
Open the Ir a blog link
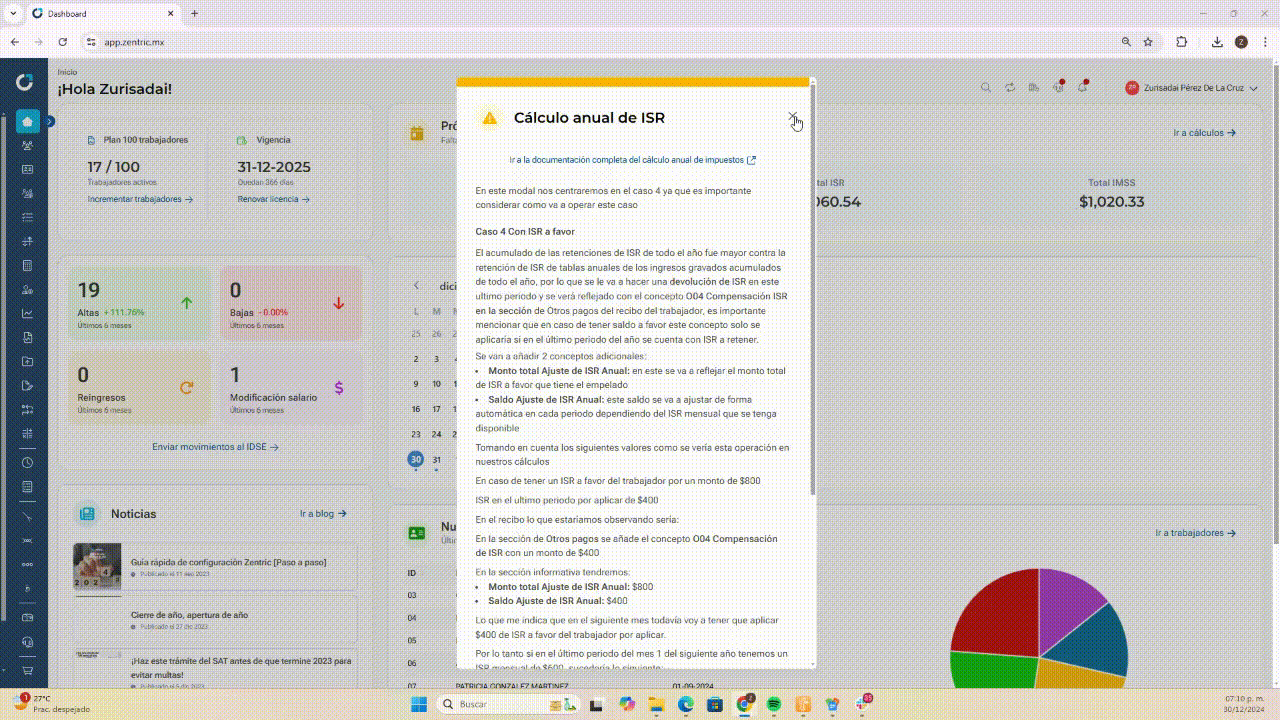(323, 514)
